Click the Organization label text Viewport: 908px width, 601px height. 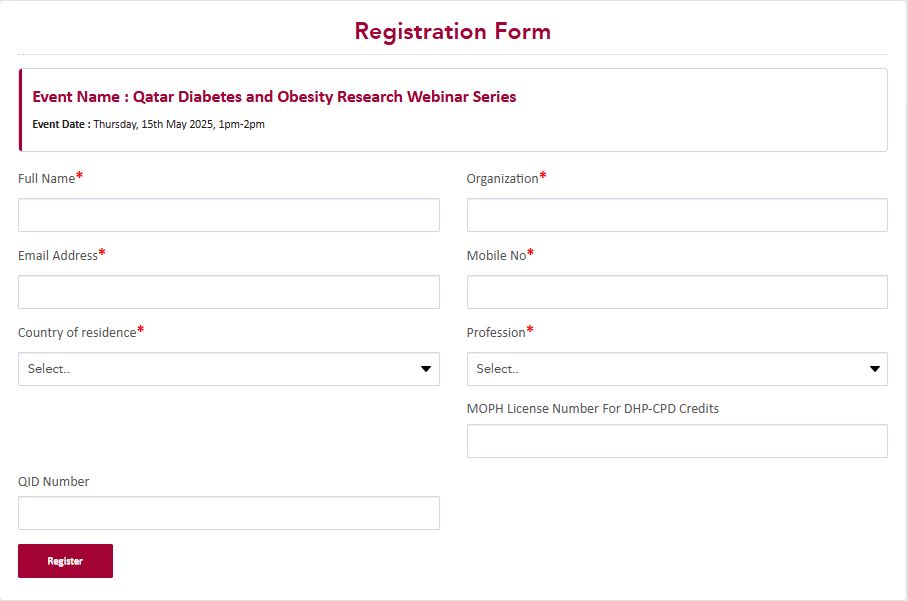(x=503, y=179)
